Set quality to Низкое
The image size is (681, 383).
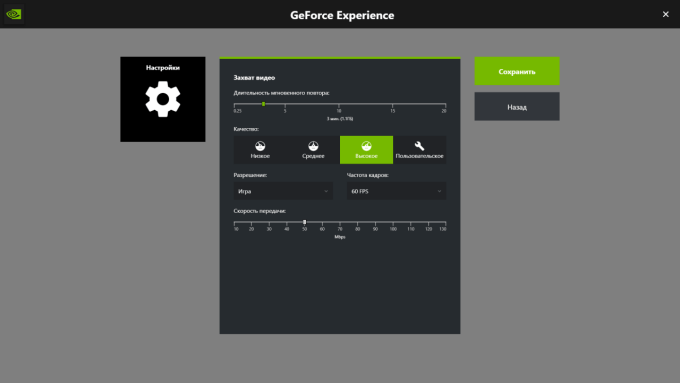click(x=260, y=150)
